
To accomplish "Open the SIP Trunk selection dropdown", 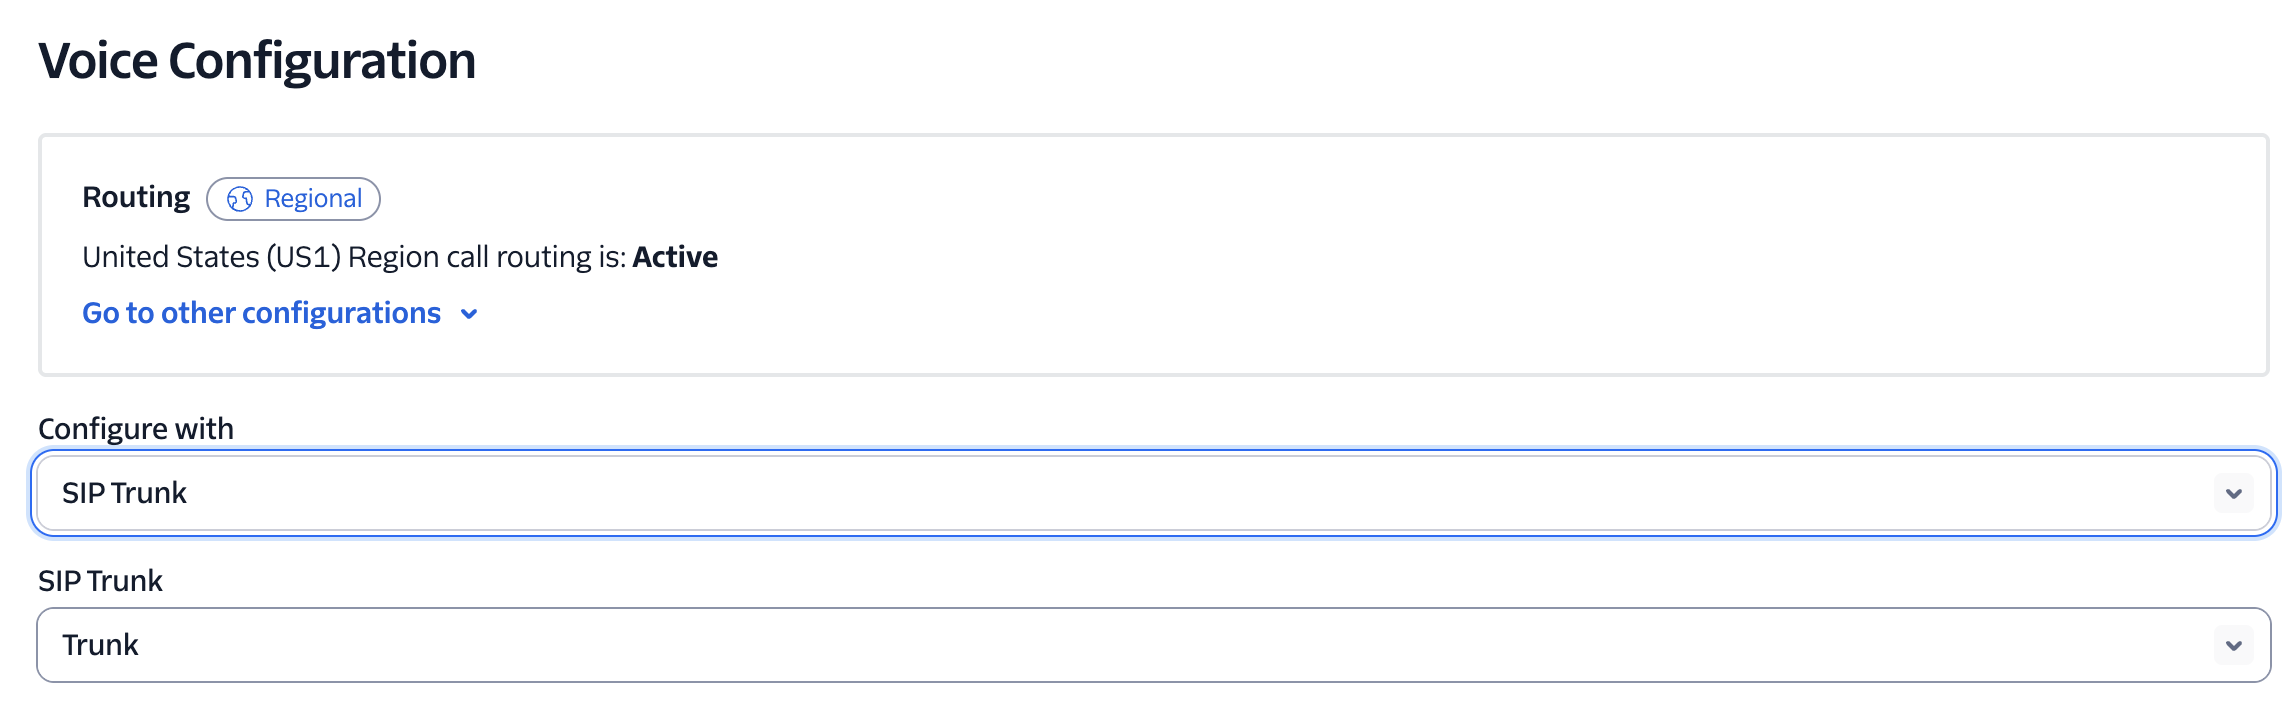I will pos(1152,645).
